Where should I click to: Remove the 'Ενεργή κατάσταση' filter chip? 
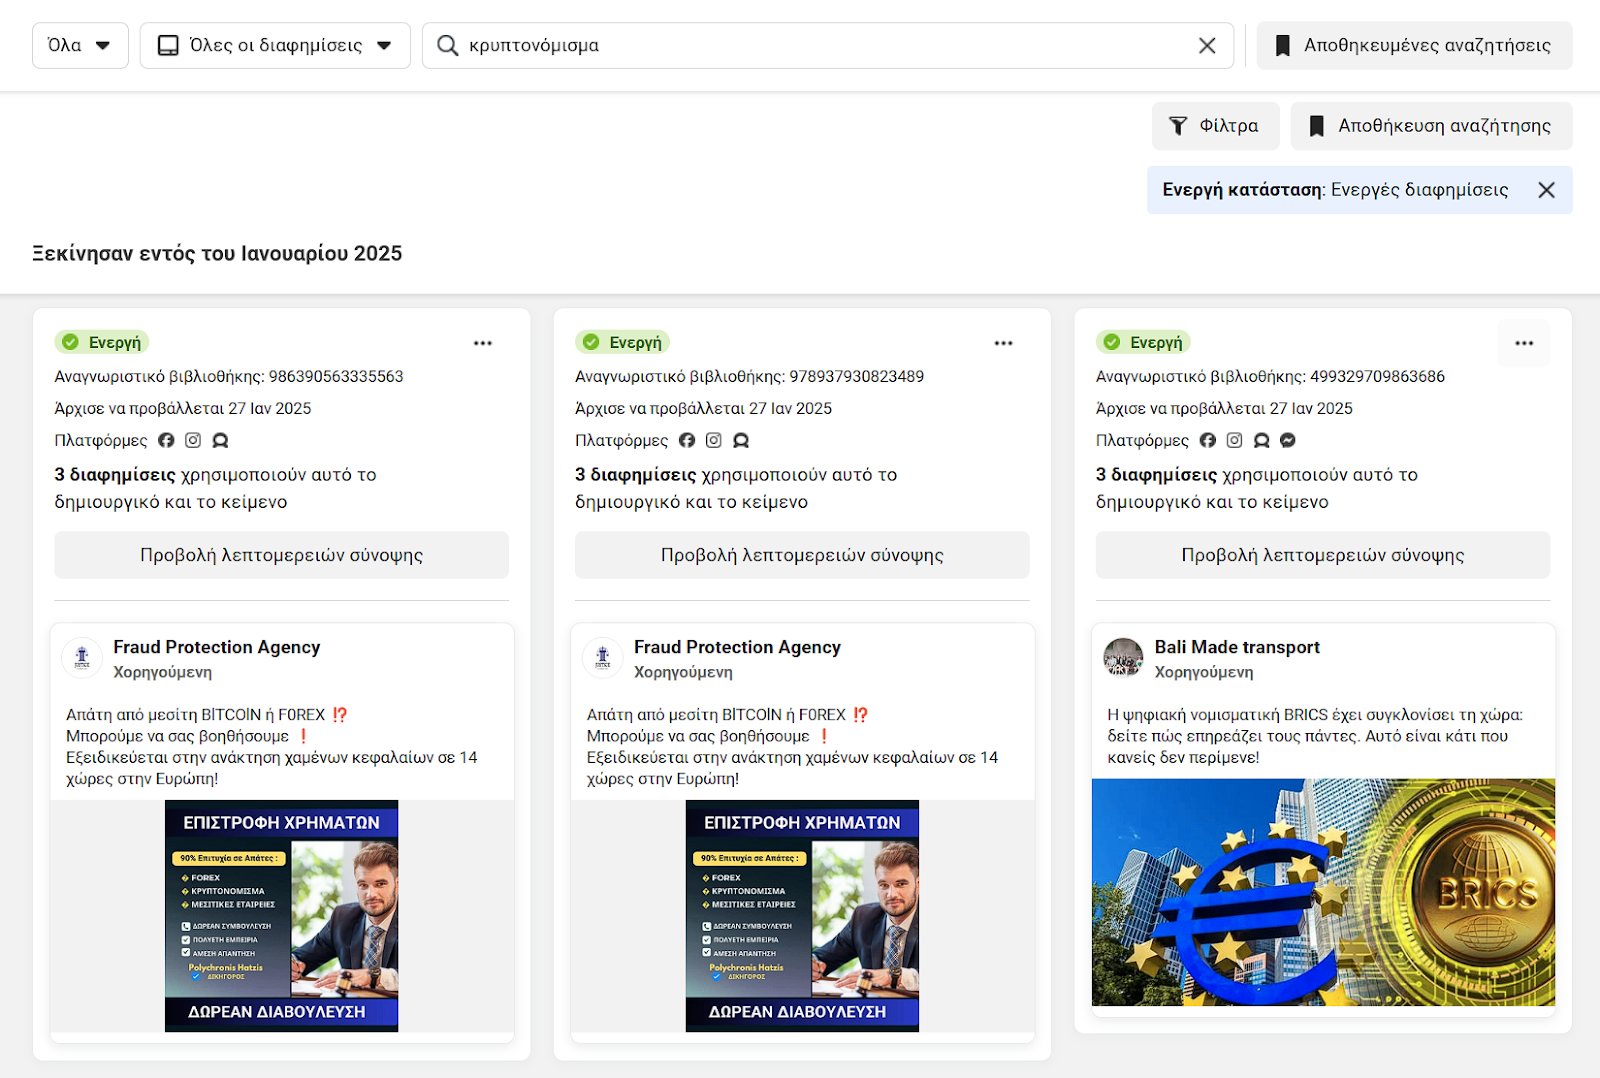coord(1546,190)
